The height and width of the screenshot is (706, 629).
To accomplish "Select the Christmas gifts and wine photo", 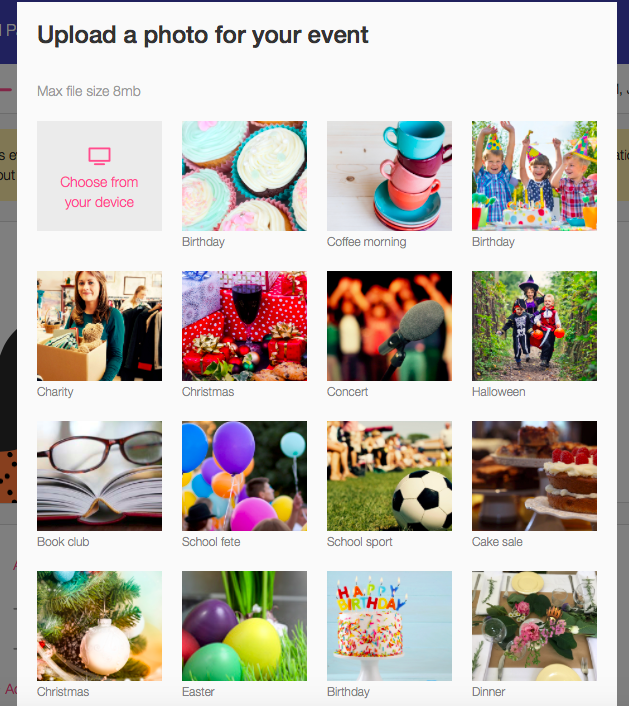I will pyautogui.click(x=244, y=326).
